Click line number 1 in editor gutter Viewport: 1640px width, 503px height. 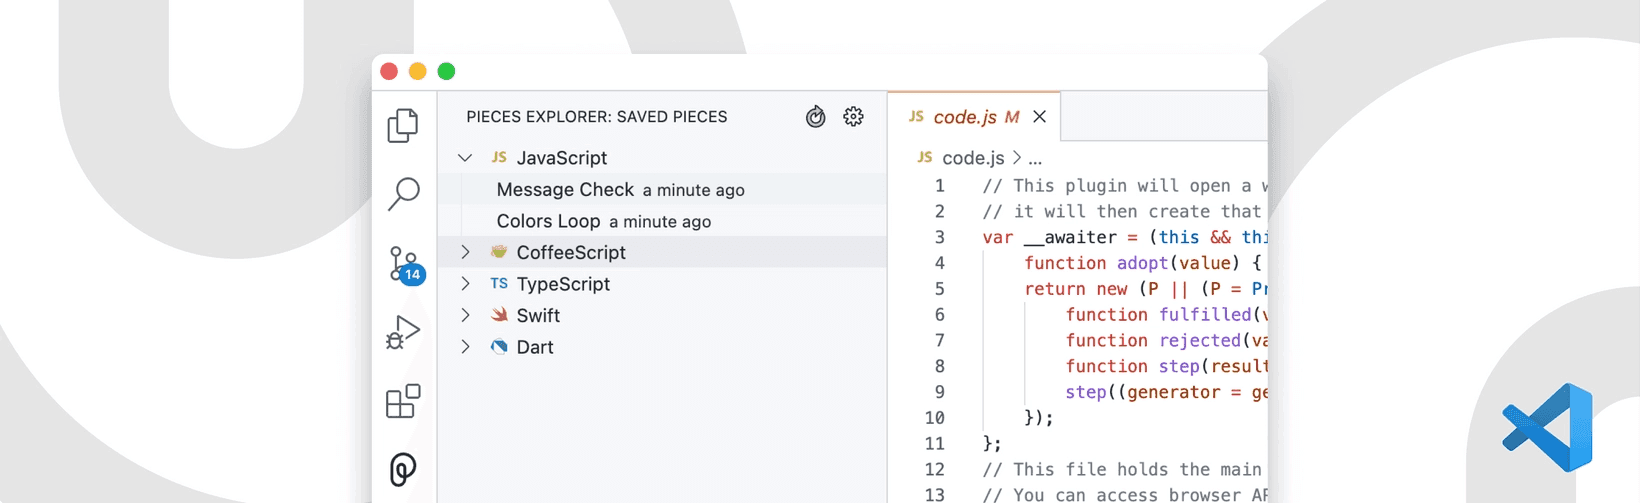tap(940, 185)
